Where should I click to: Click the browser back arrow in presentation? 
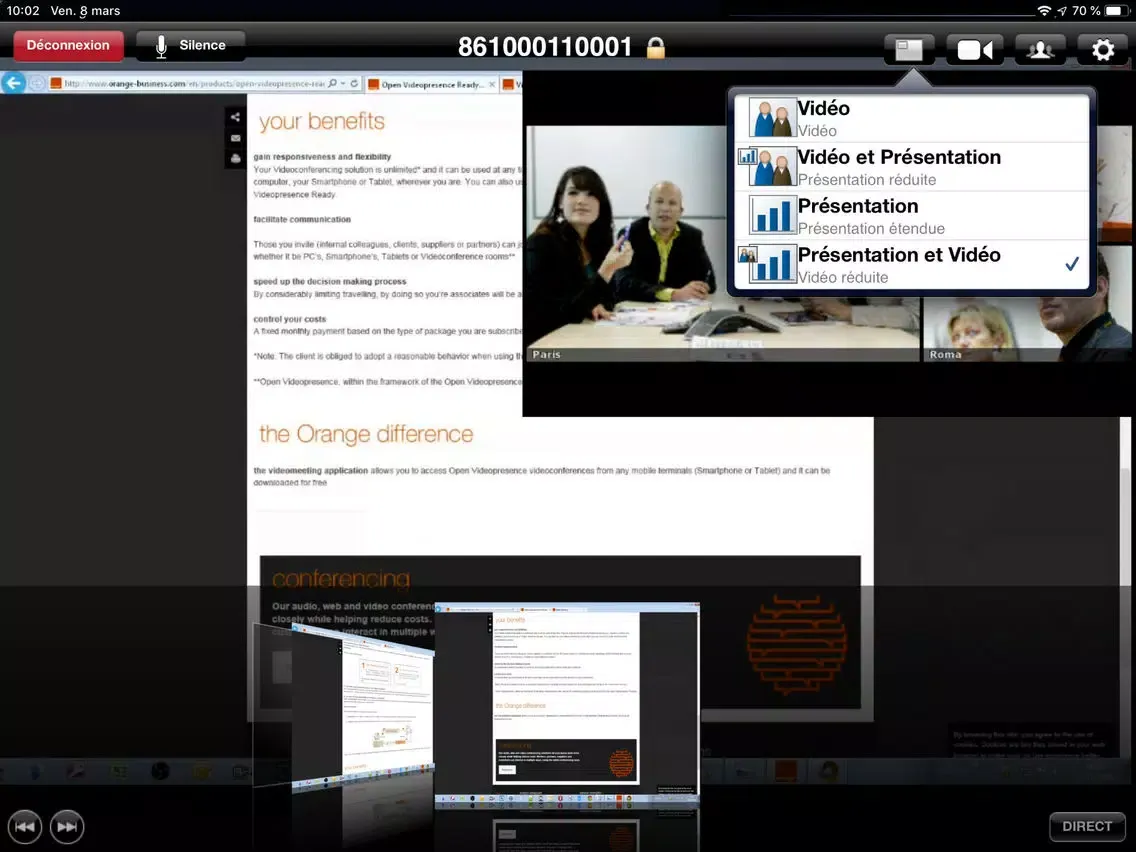pyautogui.click(x=14, y=83)
